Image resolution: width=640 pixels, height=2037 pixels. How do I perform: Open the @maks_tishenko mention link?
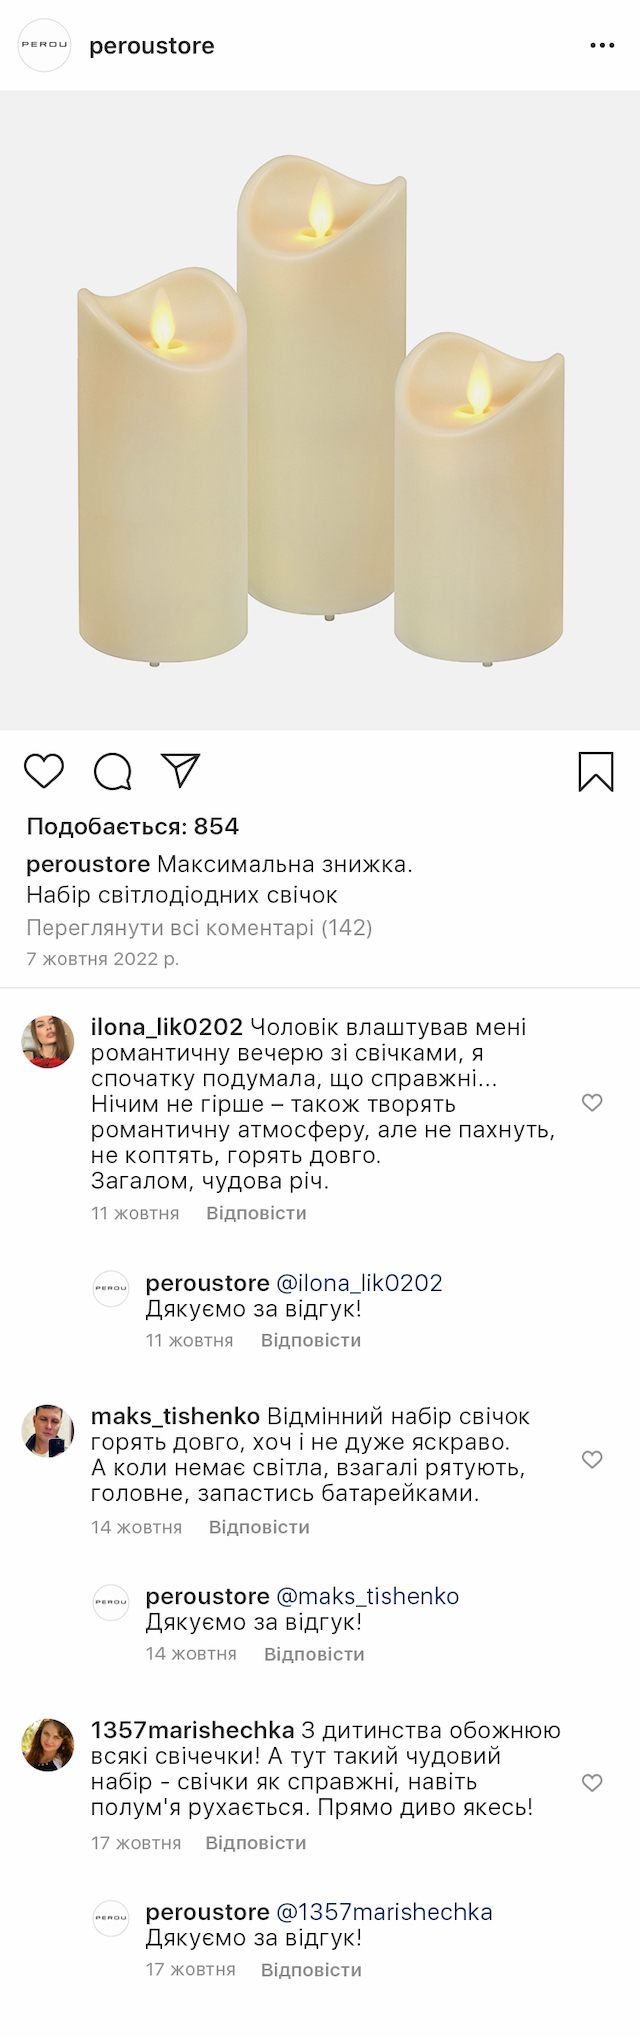367,1596
